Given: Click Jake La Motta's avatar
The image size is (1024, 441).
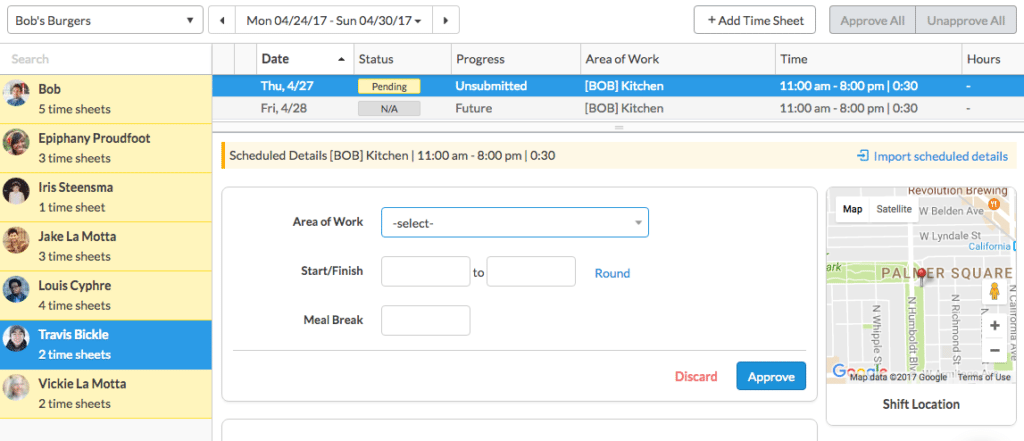Looking at the screenshot, I should (16, 240).
